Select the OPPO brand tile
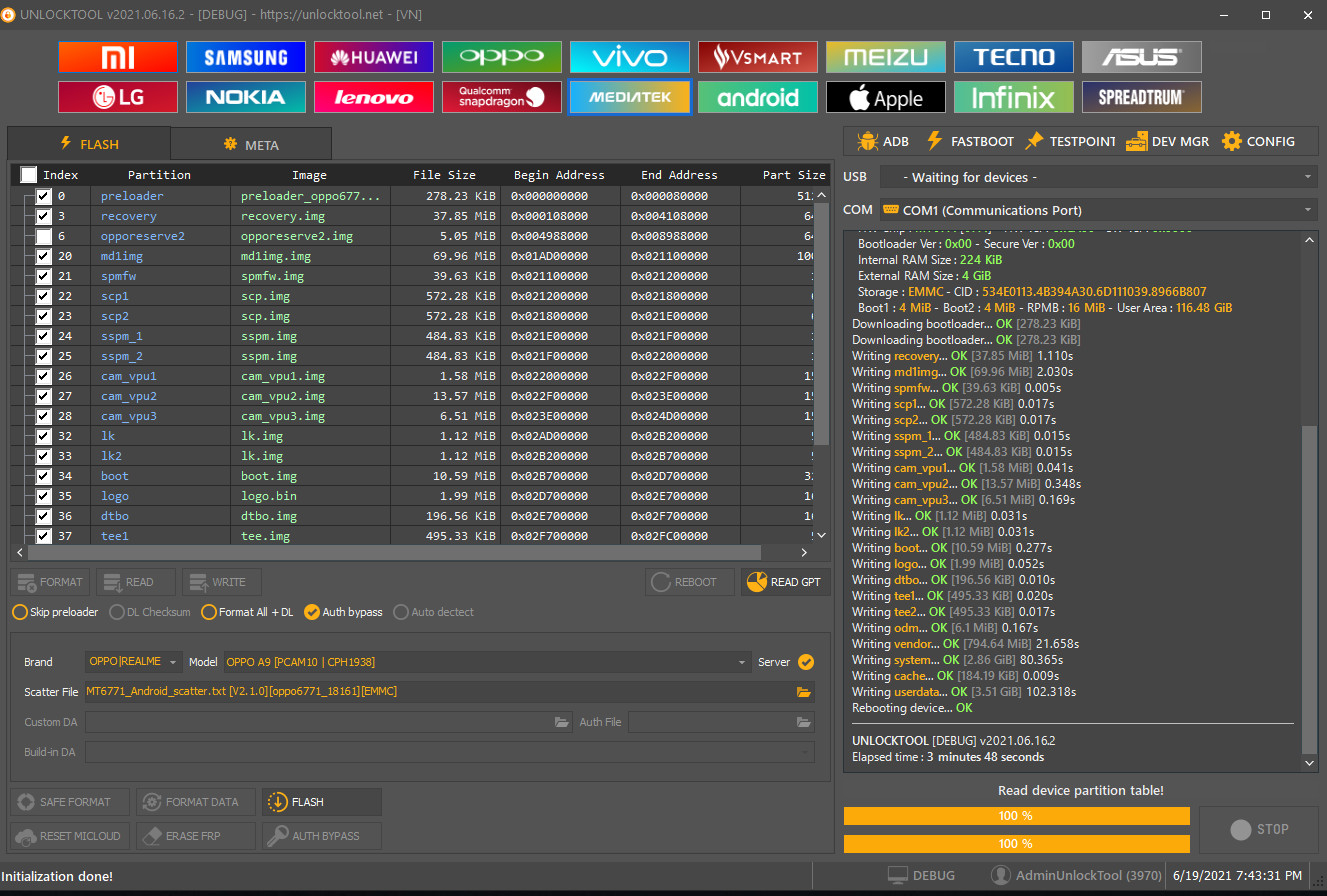 pos(502,57)
